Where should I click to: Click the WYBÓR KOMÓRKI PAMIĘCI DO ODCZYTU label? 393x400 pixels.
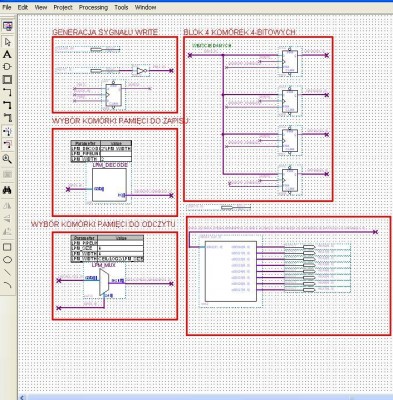pos(103,224)
